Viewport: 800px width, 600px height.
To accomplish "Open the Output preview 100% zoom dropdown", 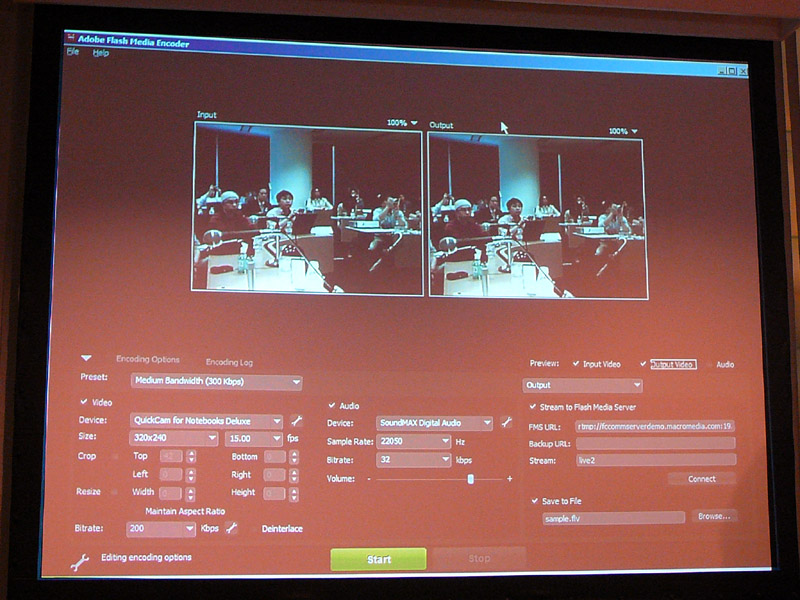I will [x=623, y=131].
